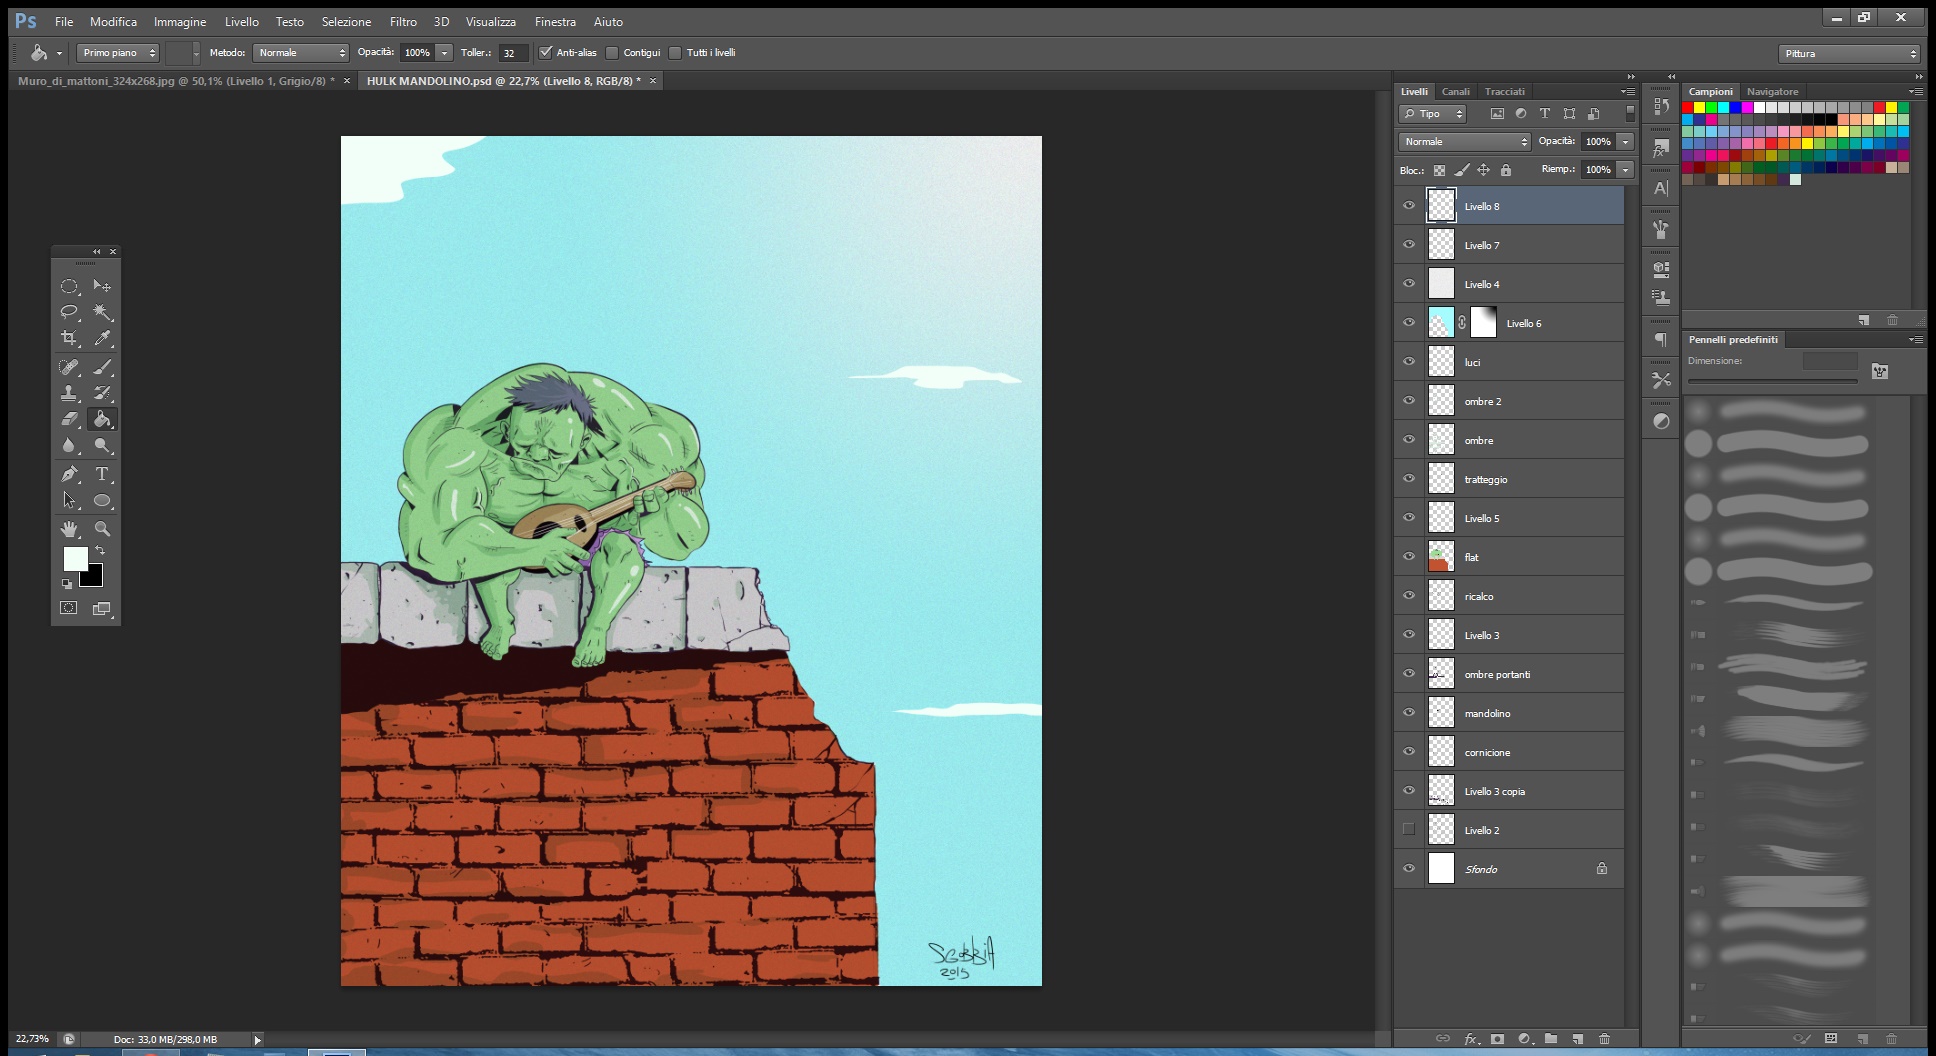Disable the Anti-alias checkbox
1936x1056 pixels.
coord(545,53)
